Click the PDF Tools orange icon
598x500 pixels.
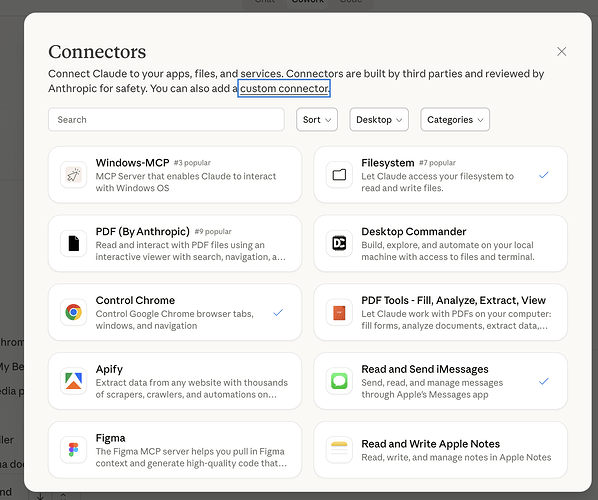coord(339,312)
